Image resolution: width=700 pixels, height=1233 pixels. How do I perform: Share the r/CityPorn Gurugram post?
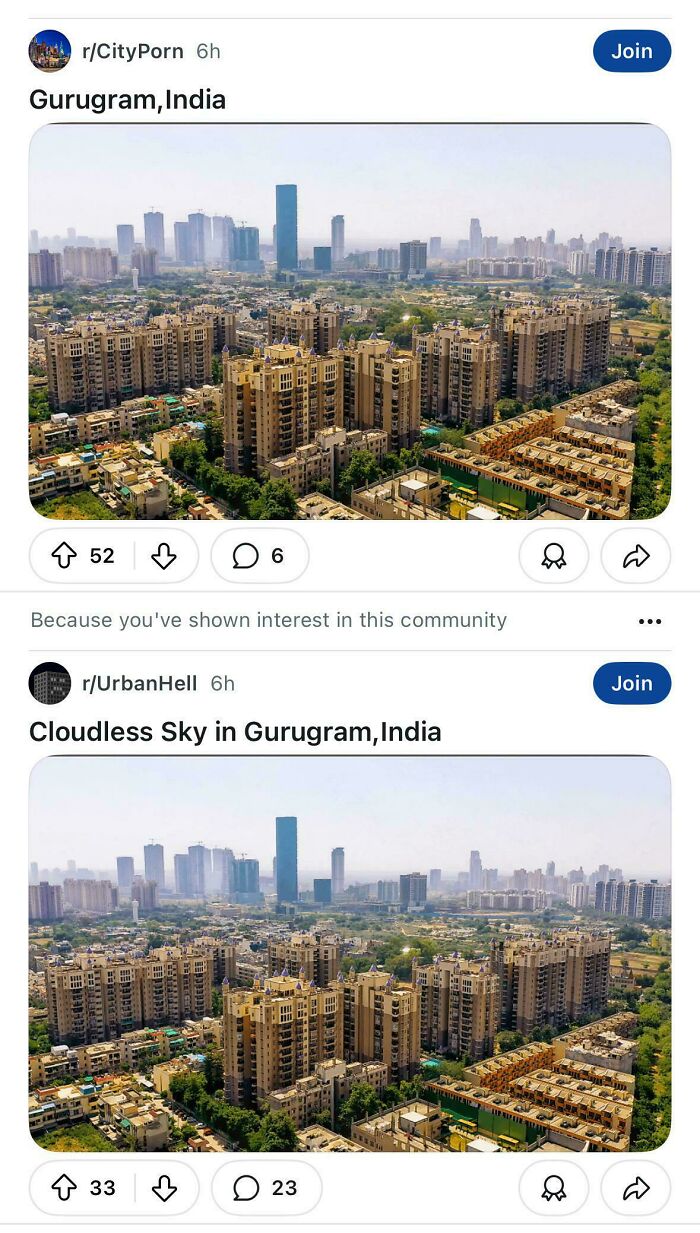pyautogui.click(x=636, y=556)
